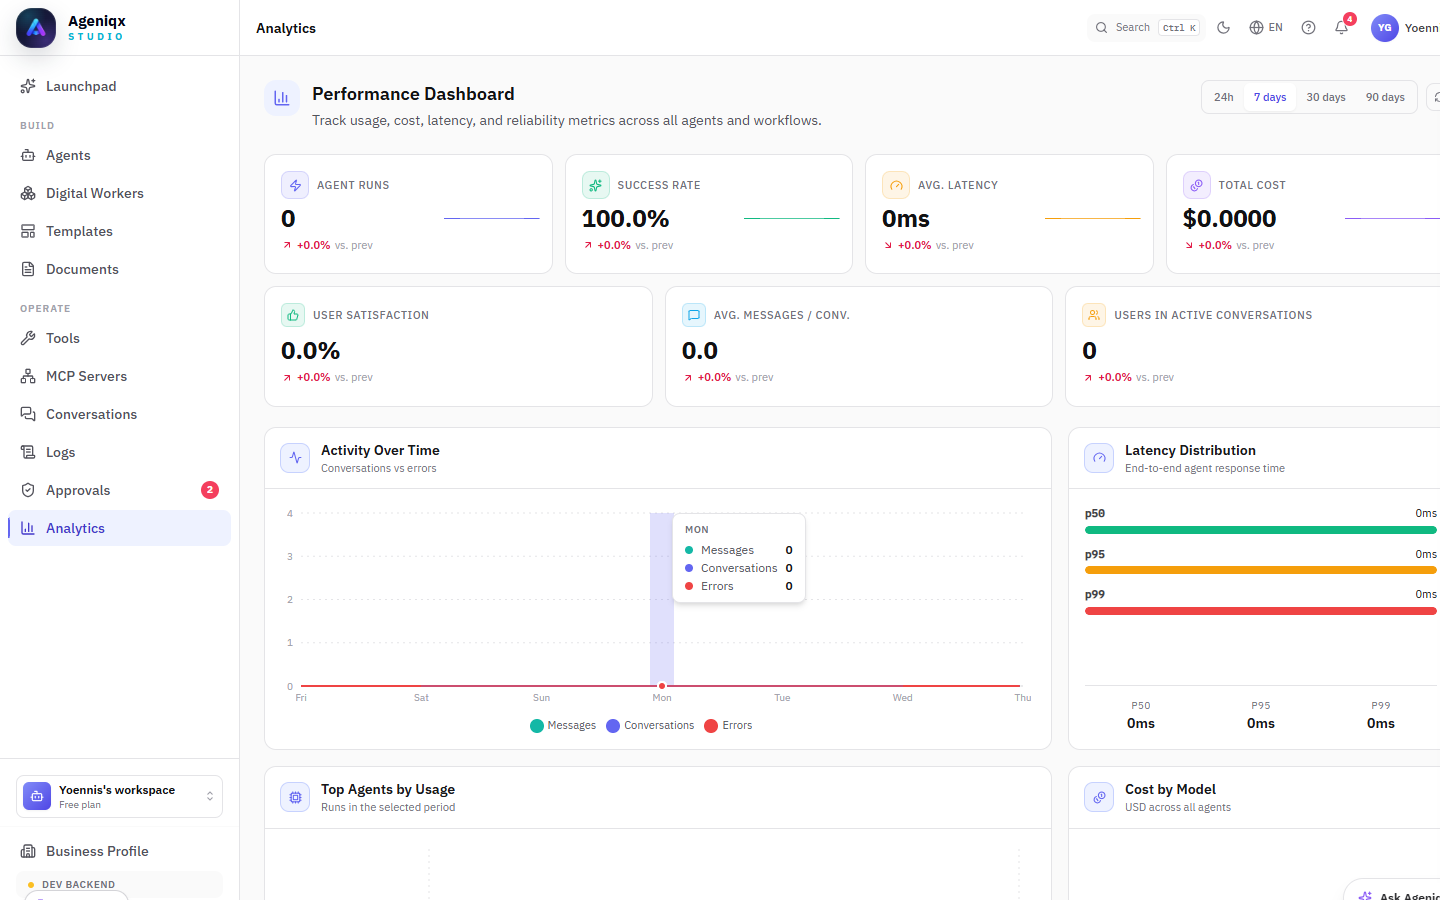Click the Success Rate sparkle icon
The width and height of the screenshot is (1440, 900).
(596, 185)
